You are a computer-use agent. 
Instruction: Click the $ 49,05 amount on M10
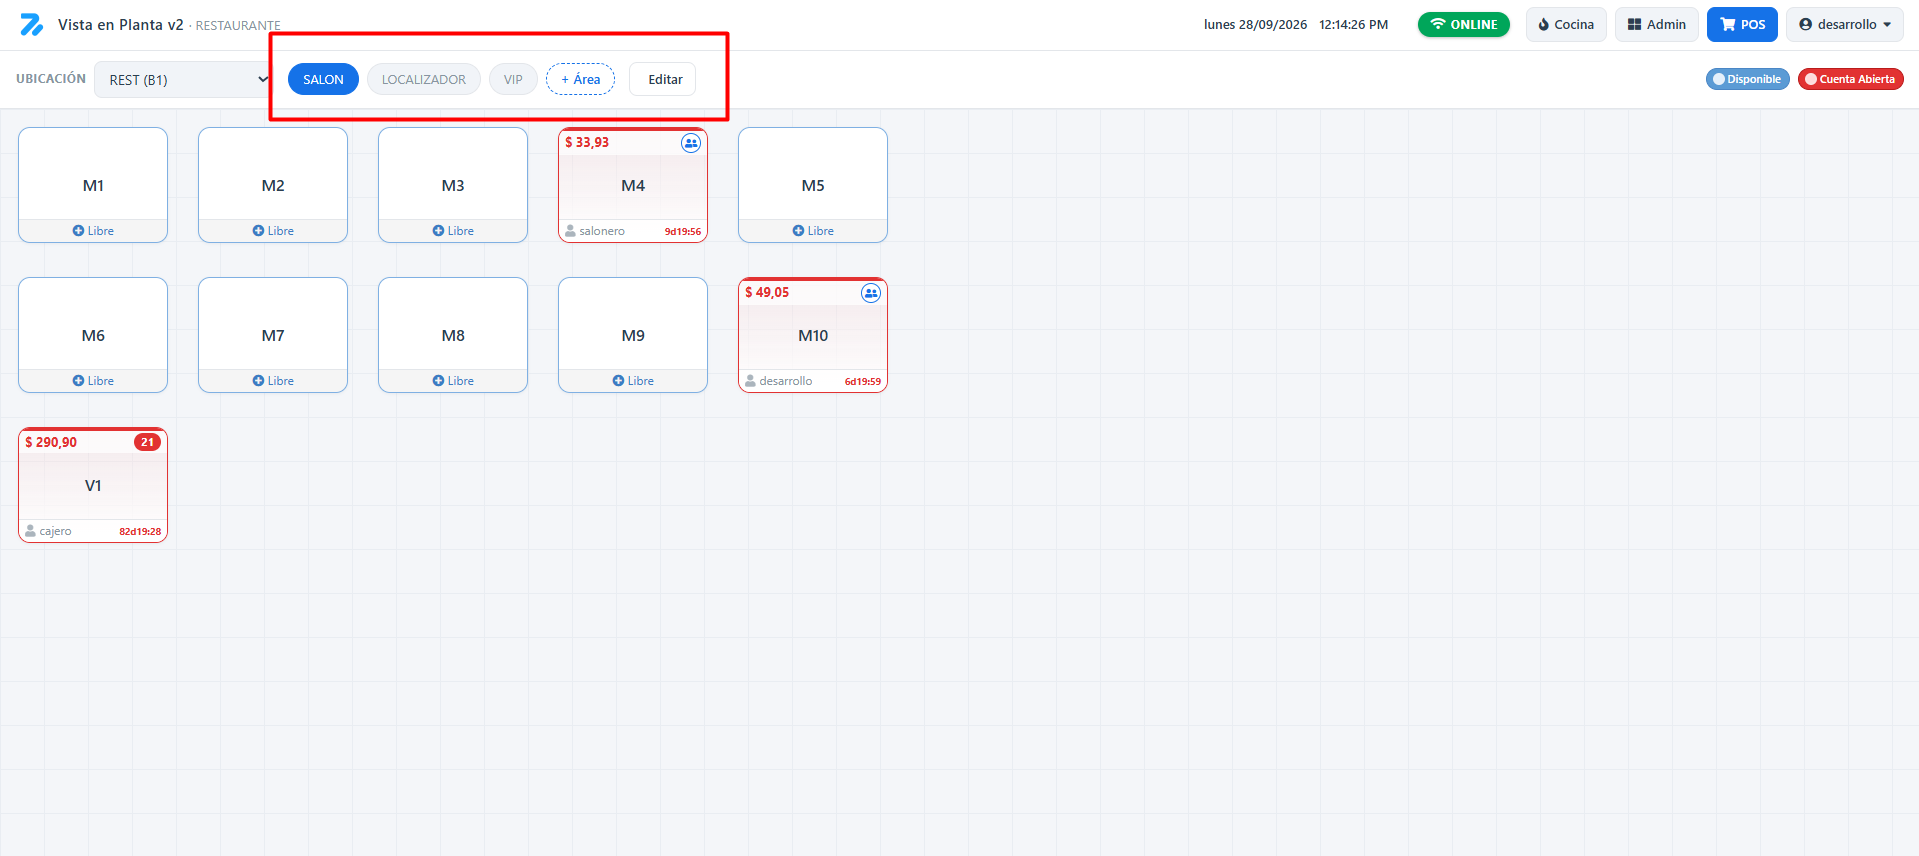point(767,292)
